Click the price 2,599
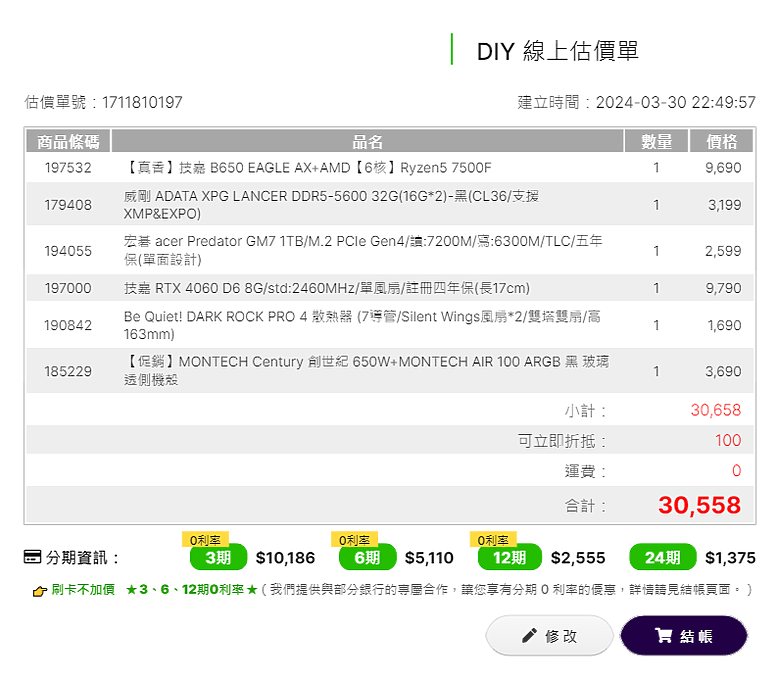780x680 pixels. coord(723,251)
